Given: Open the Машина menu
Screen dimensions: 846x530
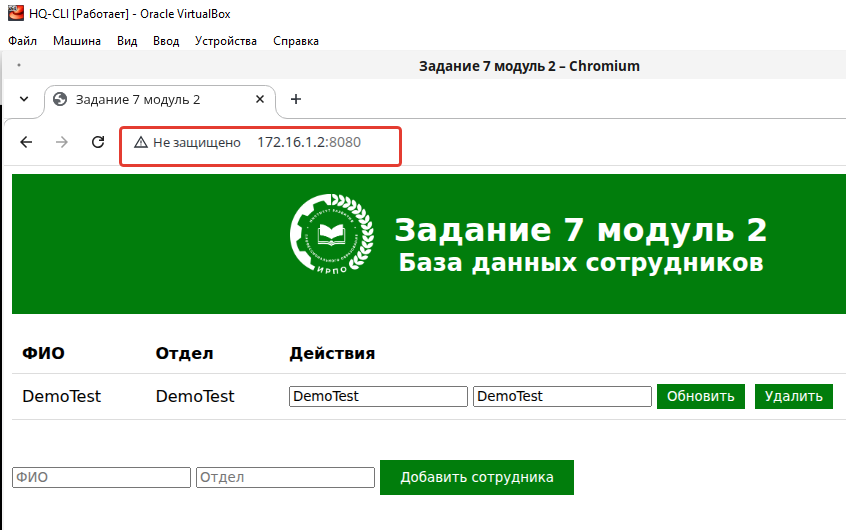Looking at the screenshot, I should (77, 41).
